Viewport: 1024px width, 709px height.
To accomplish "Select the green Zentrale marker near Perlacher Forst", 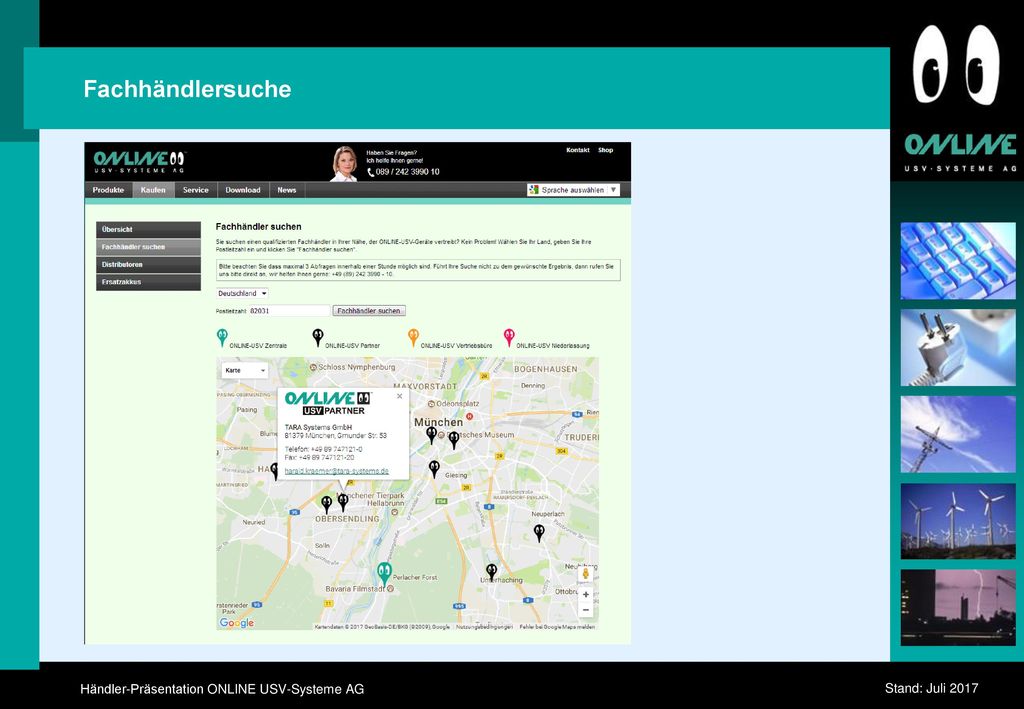I will 385,574.
